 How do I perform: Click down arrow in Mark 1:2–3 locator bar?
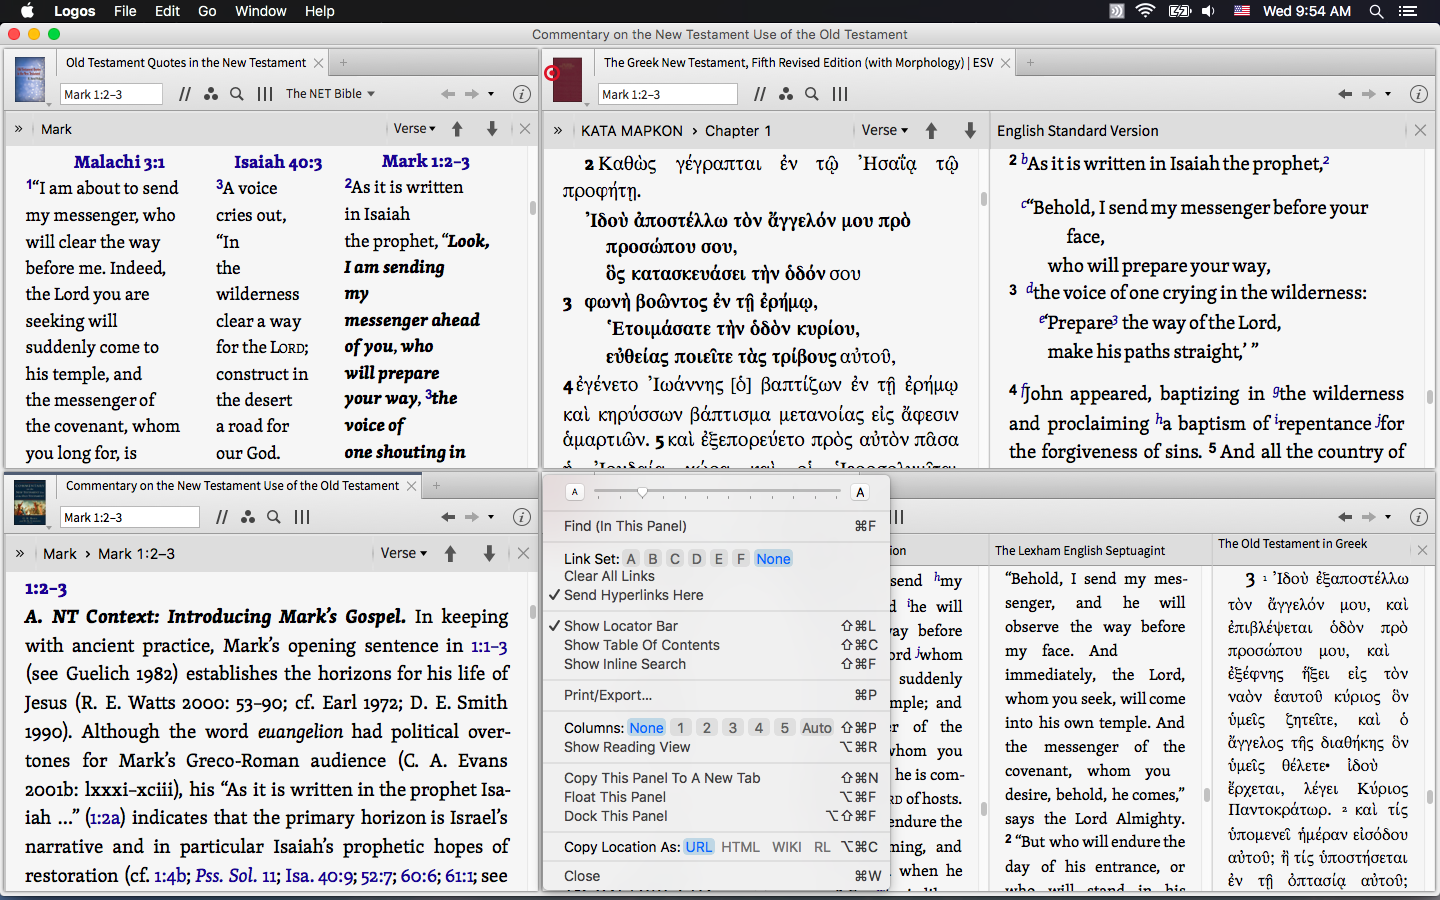point(489,553)
